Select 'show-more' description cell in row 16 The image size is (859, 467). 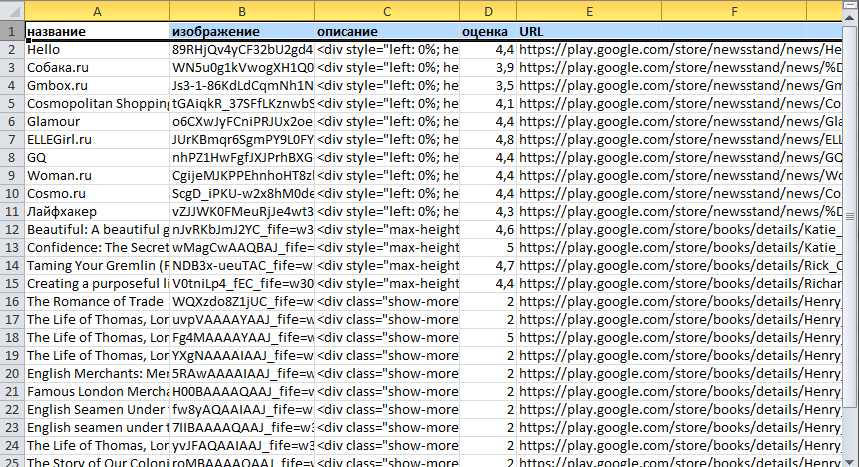(387, 301)
